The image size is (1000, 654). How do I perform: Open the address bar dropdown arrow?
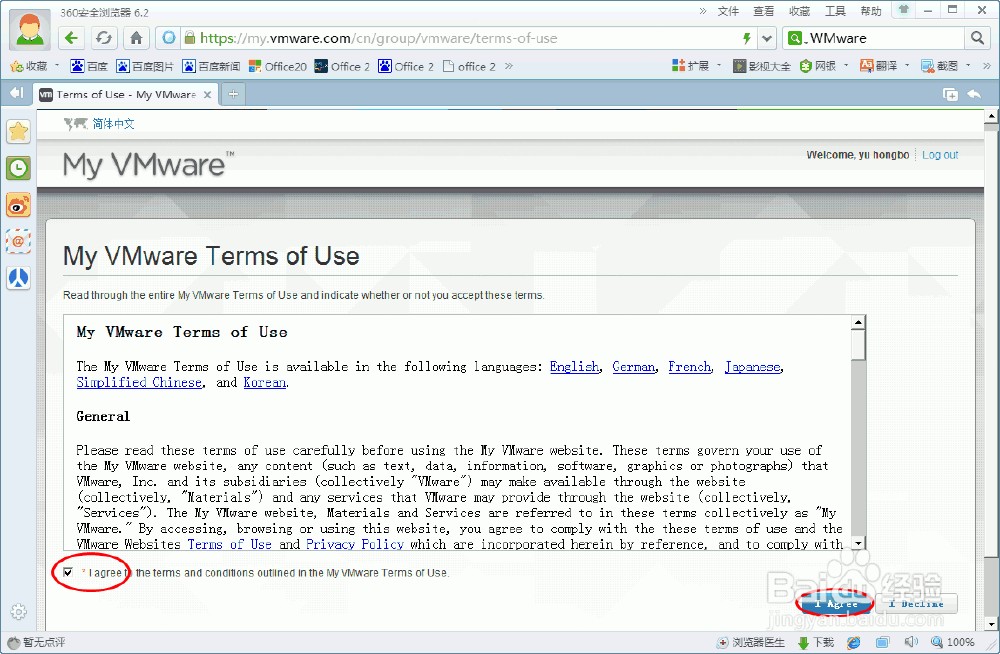[766, 38]
